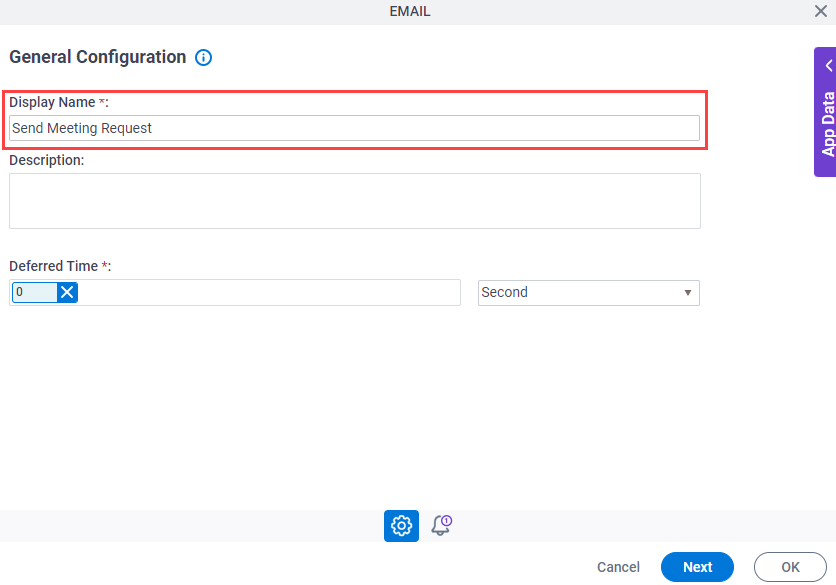Viewport: 836px width, 585px height.
Task: Click empty area of Deferred Time field
Action: tap(269, 292)
